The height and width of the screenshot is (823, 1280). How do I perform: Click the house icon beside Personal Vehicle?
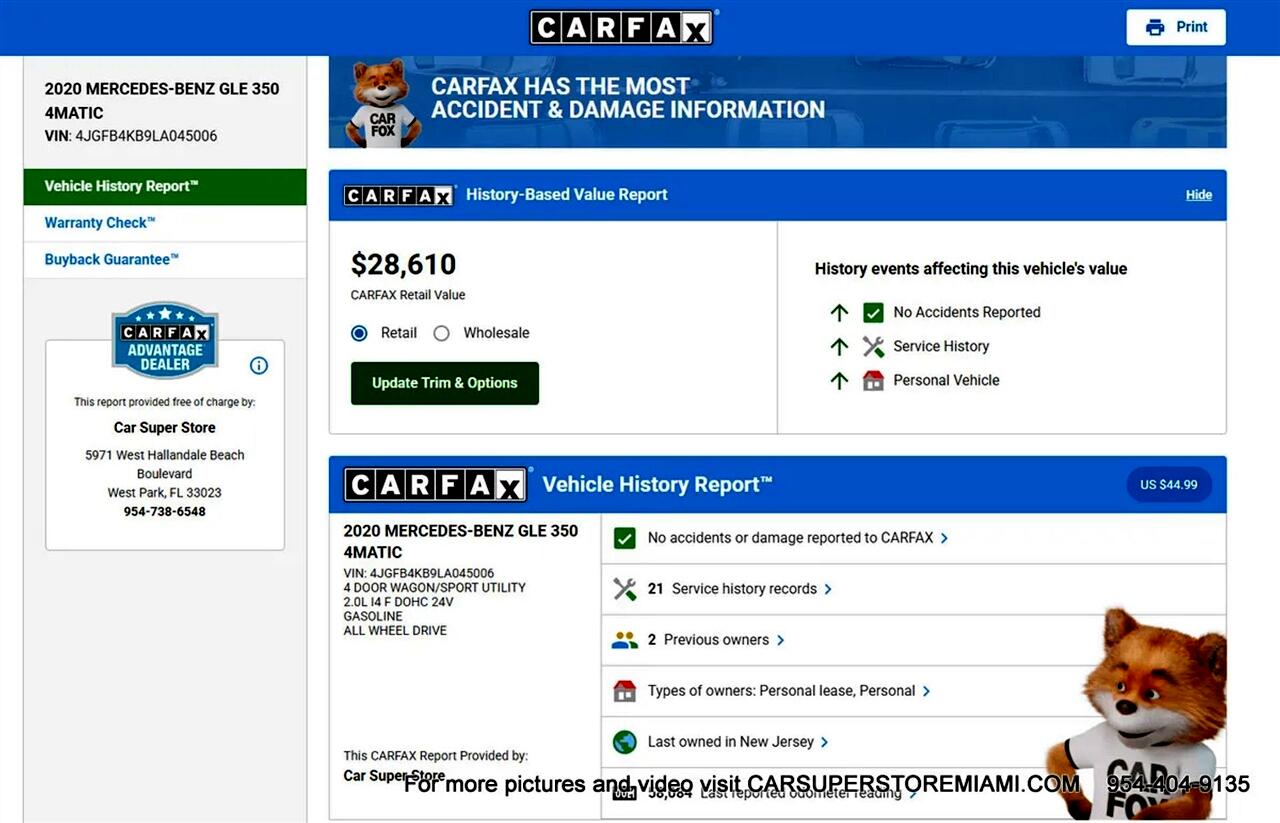(x=873, y=380)
